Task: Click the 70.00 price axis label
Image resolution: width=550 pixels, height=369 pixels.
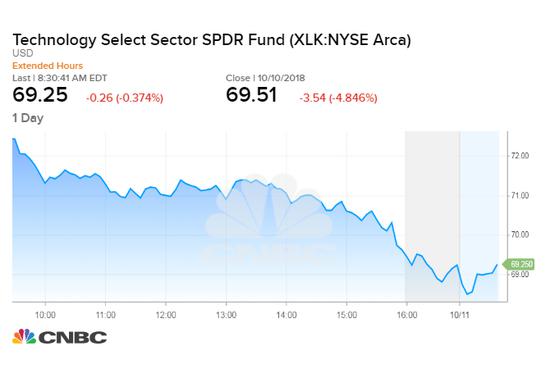Action: (520, 235)
